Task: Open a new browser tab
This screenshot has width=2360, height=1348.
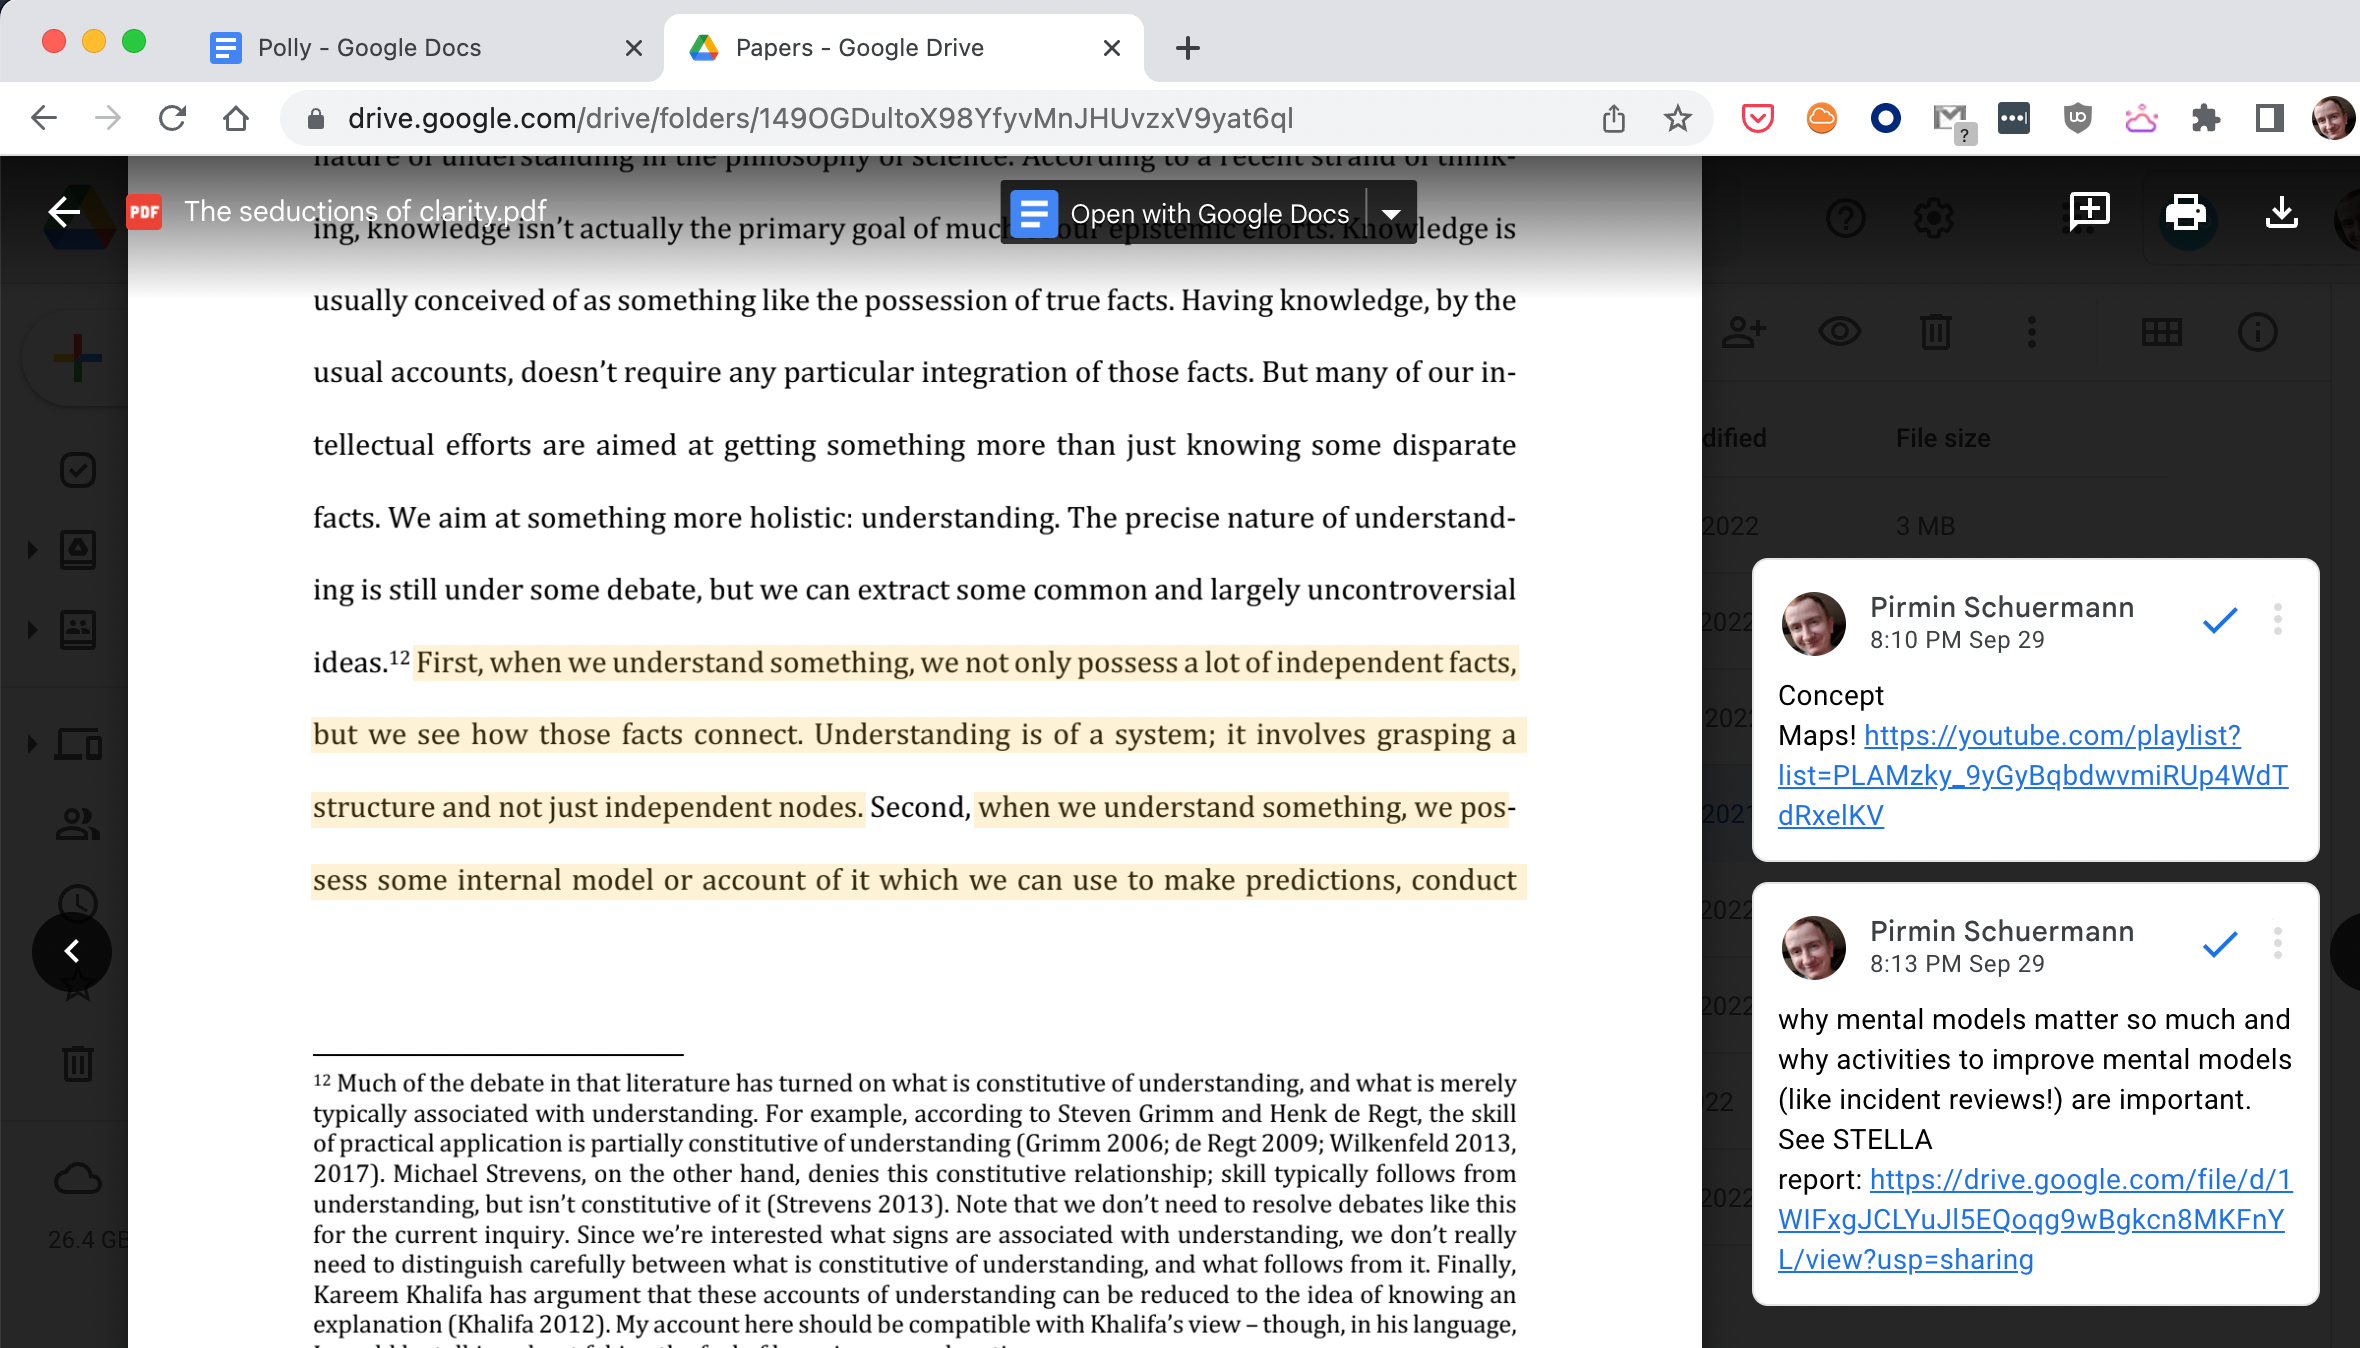Action: [1187, 48]
